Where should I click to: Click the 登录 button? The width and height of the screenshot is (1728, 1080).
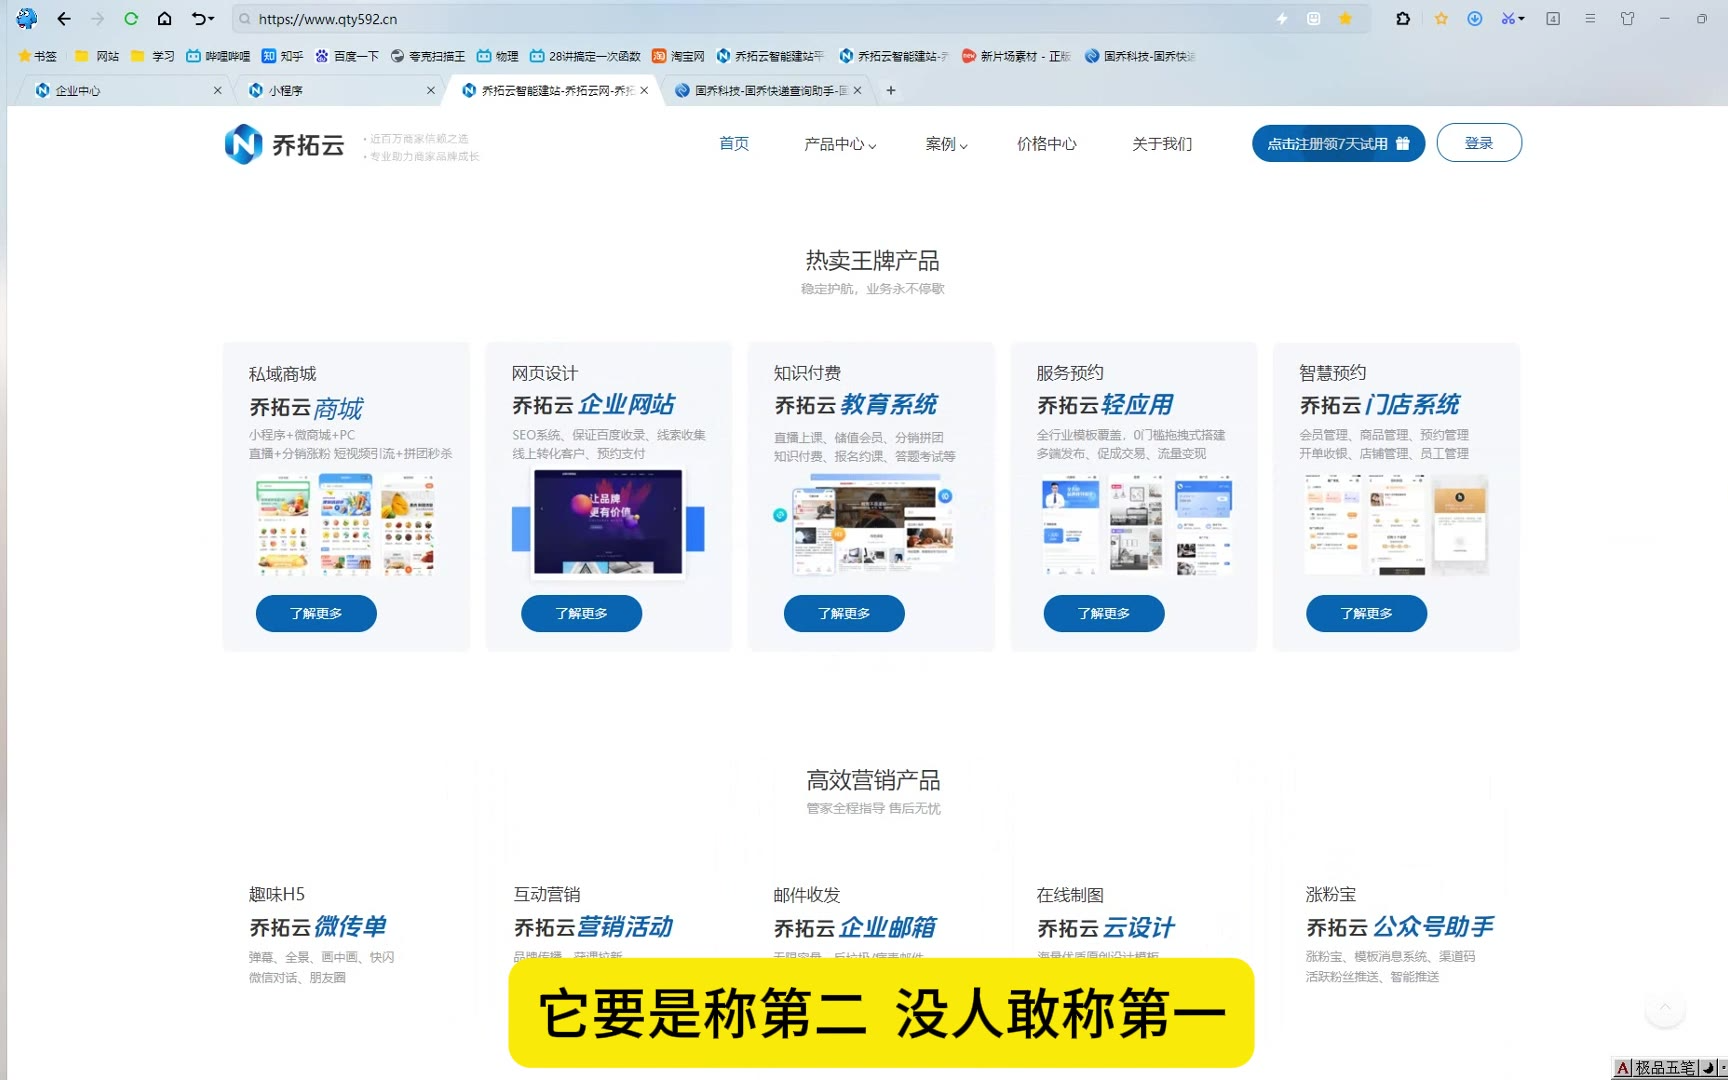[x=1478, y=143]
